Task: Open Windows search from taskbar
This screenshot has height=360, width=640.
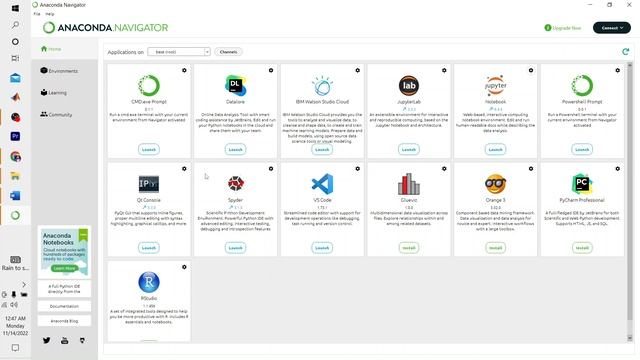Action: pos(15,25)
